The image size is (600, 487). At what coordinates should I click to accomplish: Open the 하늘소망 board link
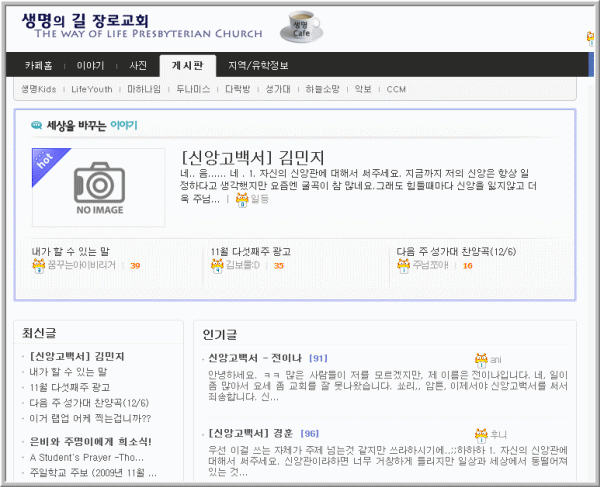tap(323, 89)
